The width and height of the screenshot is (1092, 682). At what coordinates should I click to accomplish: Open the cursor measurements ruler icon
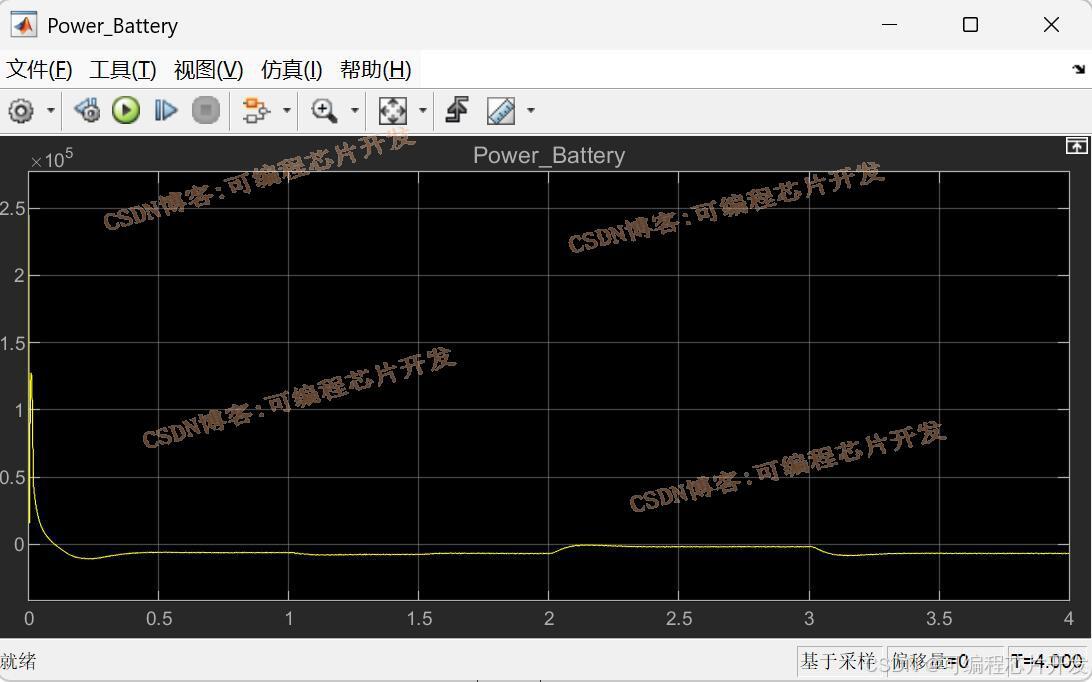tap(501, 110)
